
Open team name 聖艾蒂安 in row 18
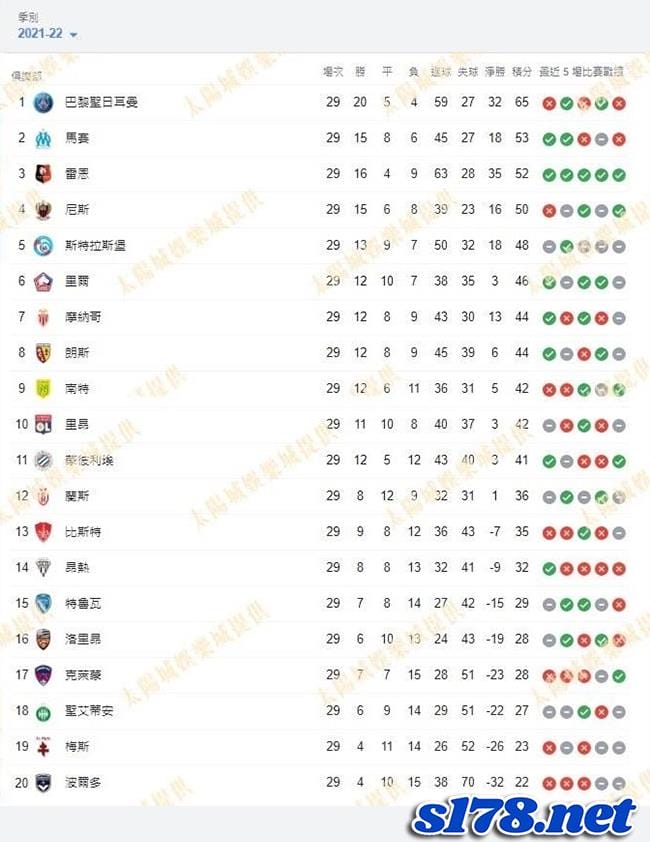point(89,711)
